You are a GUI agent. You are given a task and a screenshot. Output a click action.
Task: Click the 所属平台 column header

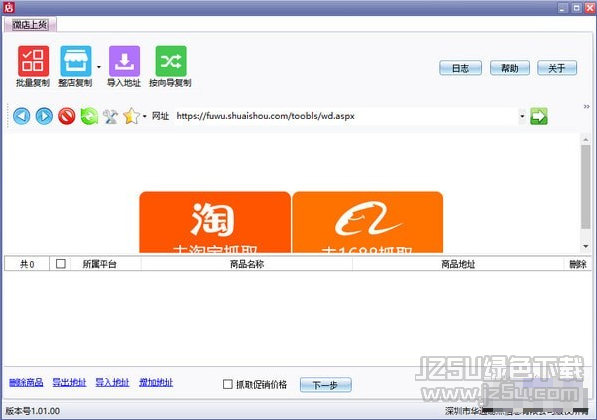(99, 264)
